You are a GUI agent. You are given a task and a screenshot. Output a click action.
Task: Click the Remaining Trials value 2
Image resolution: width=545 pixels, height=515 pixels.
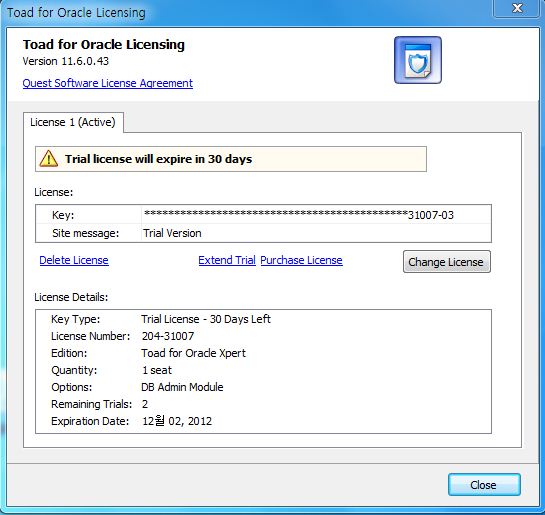[x=145, y=404]
